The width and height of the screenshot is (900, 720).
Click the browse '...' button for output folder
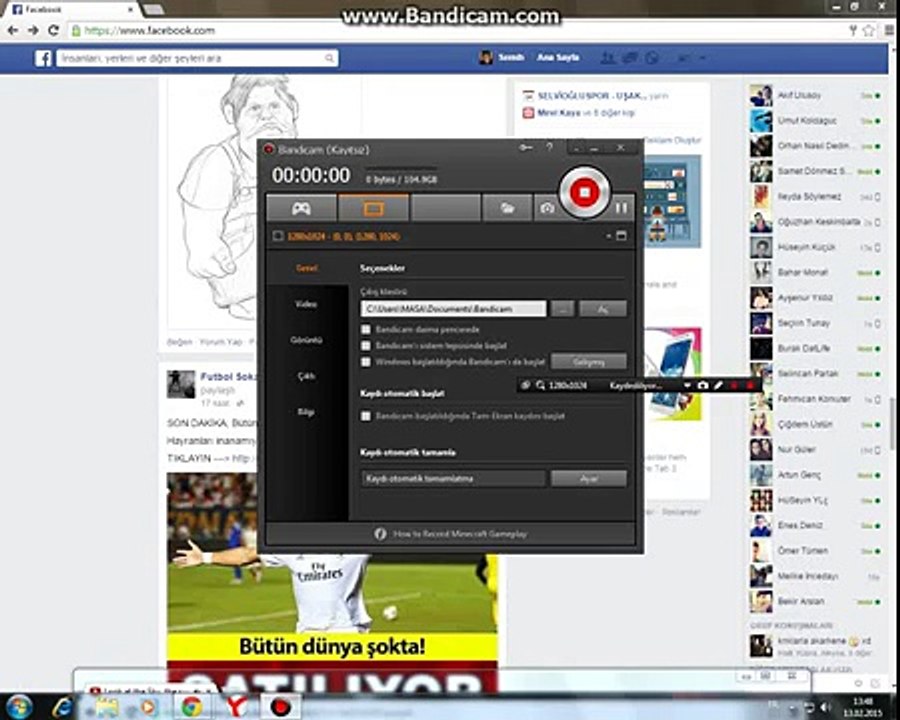click(x=562, y=309)
